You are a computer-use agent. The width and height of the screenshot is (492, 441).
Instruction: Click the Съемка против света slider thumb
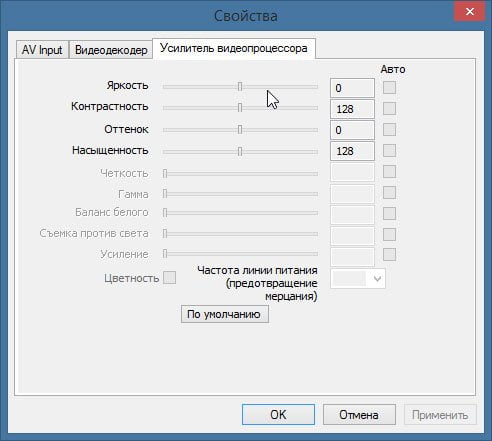click(165, 234)
